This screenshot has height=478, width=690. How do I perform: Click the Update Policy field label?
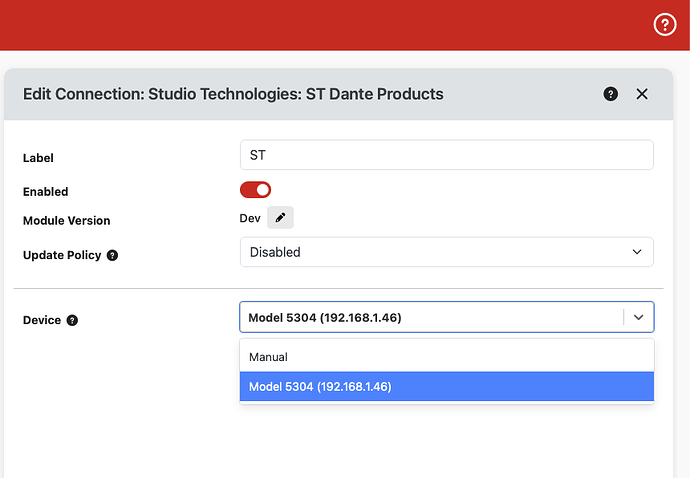[x=62, y=255]
